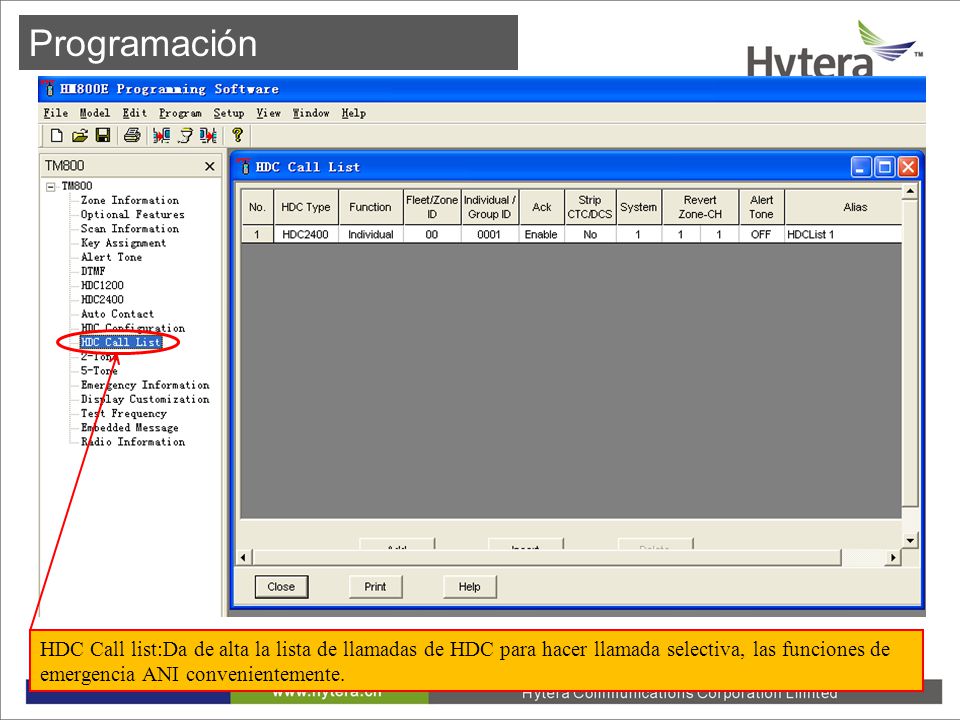Close the TM800 tree panel
960x720 pixels.
(209, 167)
